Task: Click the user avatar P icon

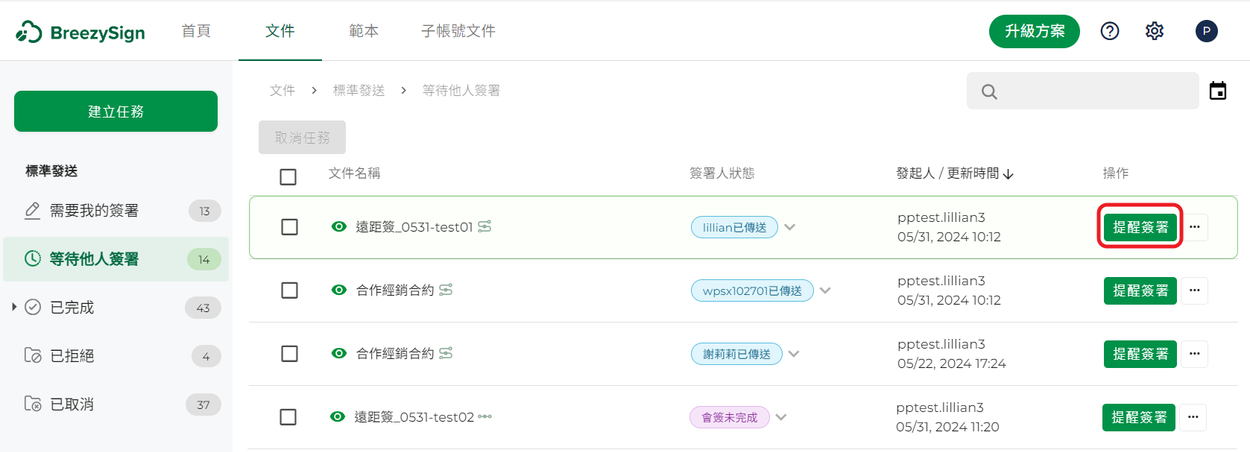Action: click(1206, 31)
